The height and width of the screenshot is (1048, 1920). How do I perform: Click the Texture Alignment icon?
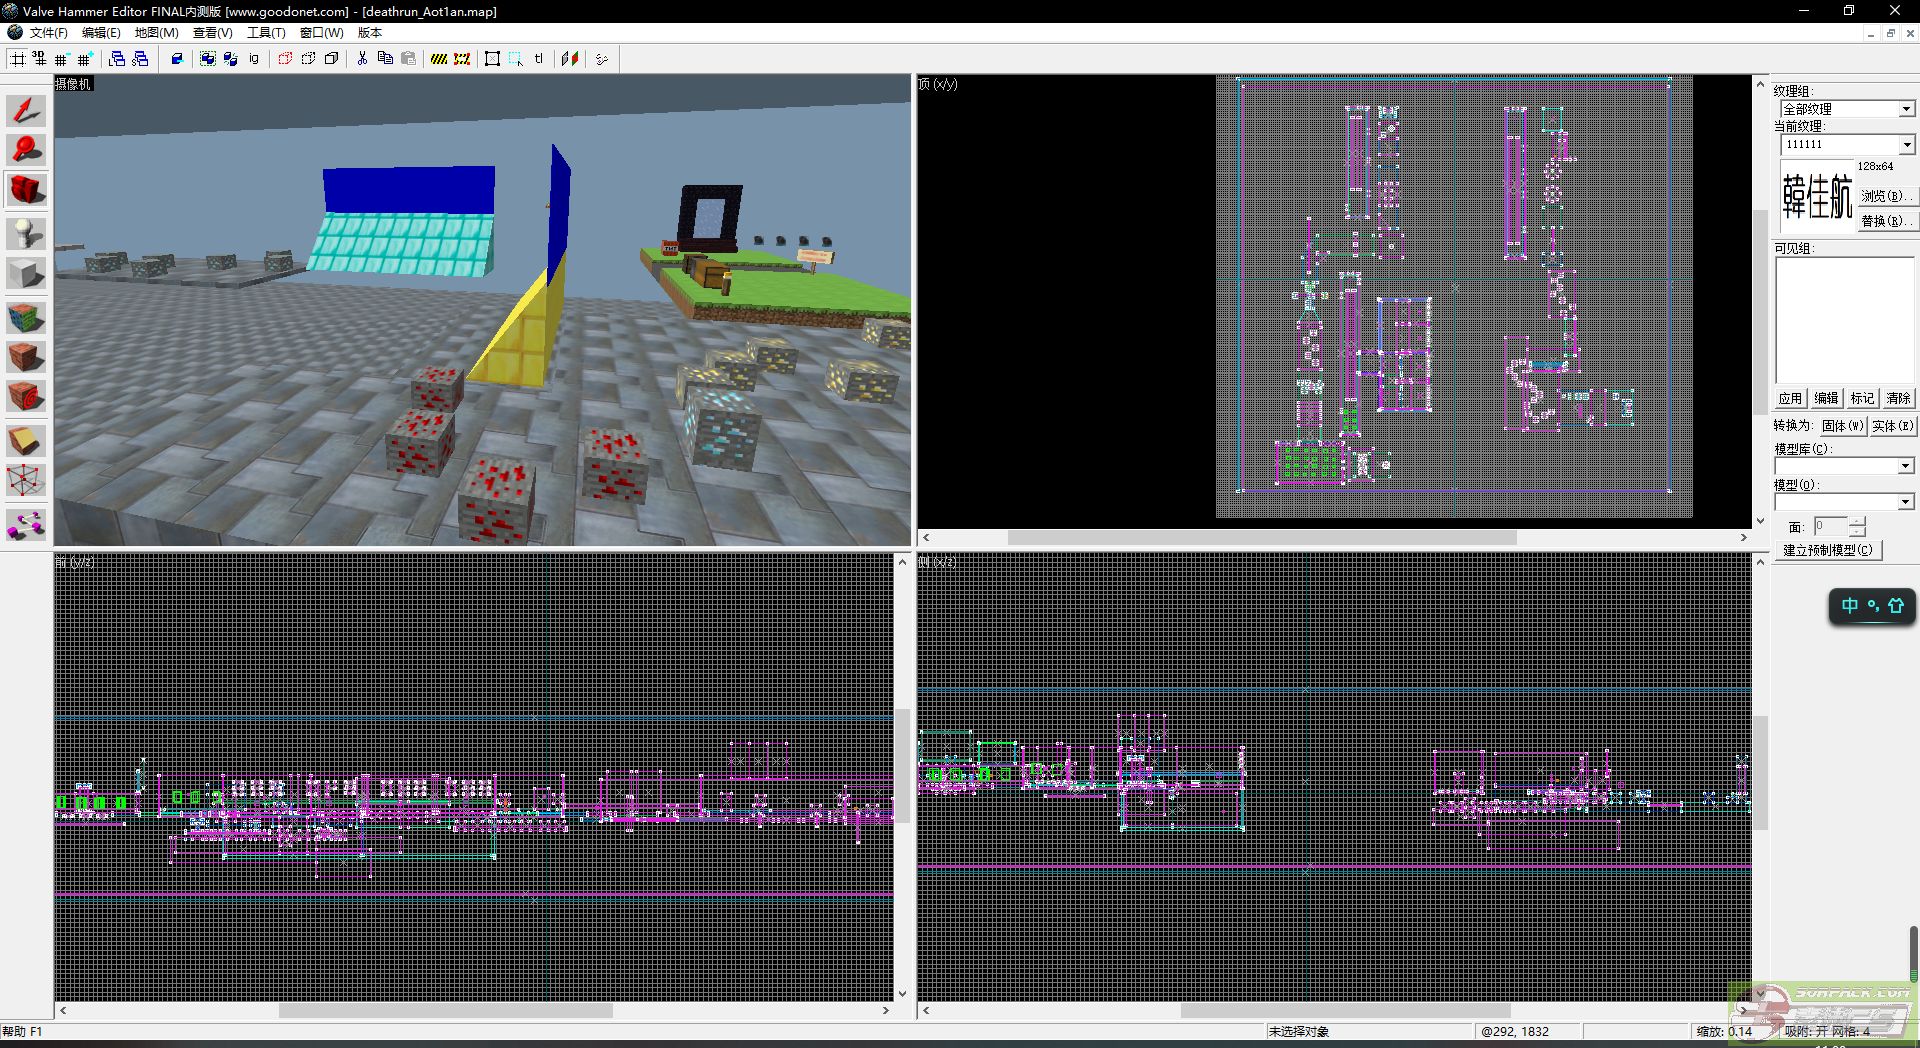570,59
